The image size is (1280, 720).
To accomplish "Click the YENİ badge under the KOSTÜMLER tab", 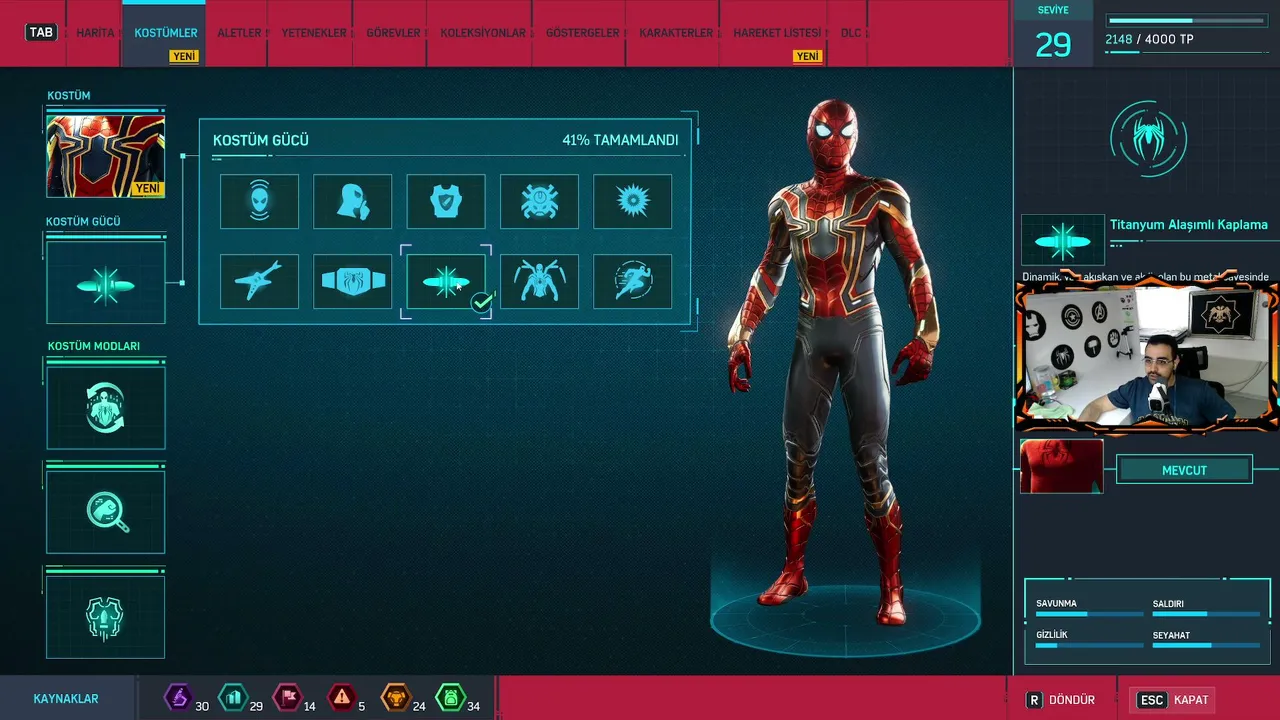I will [184, 57].
